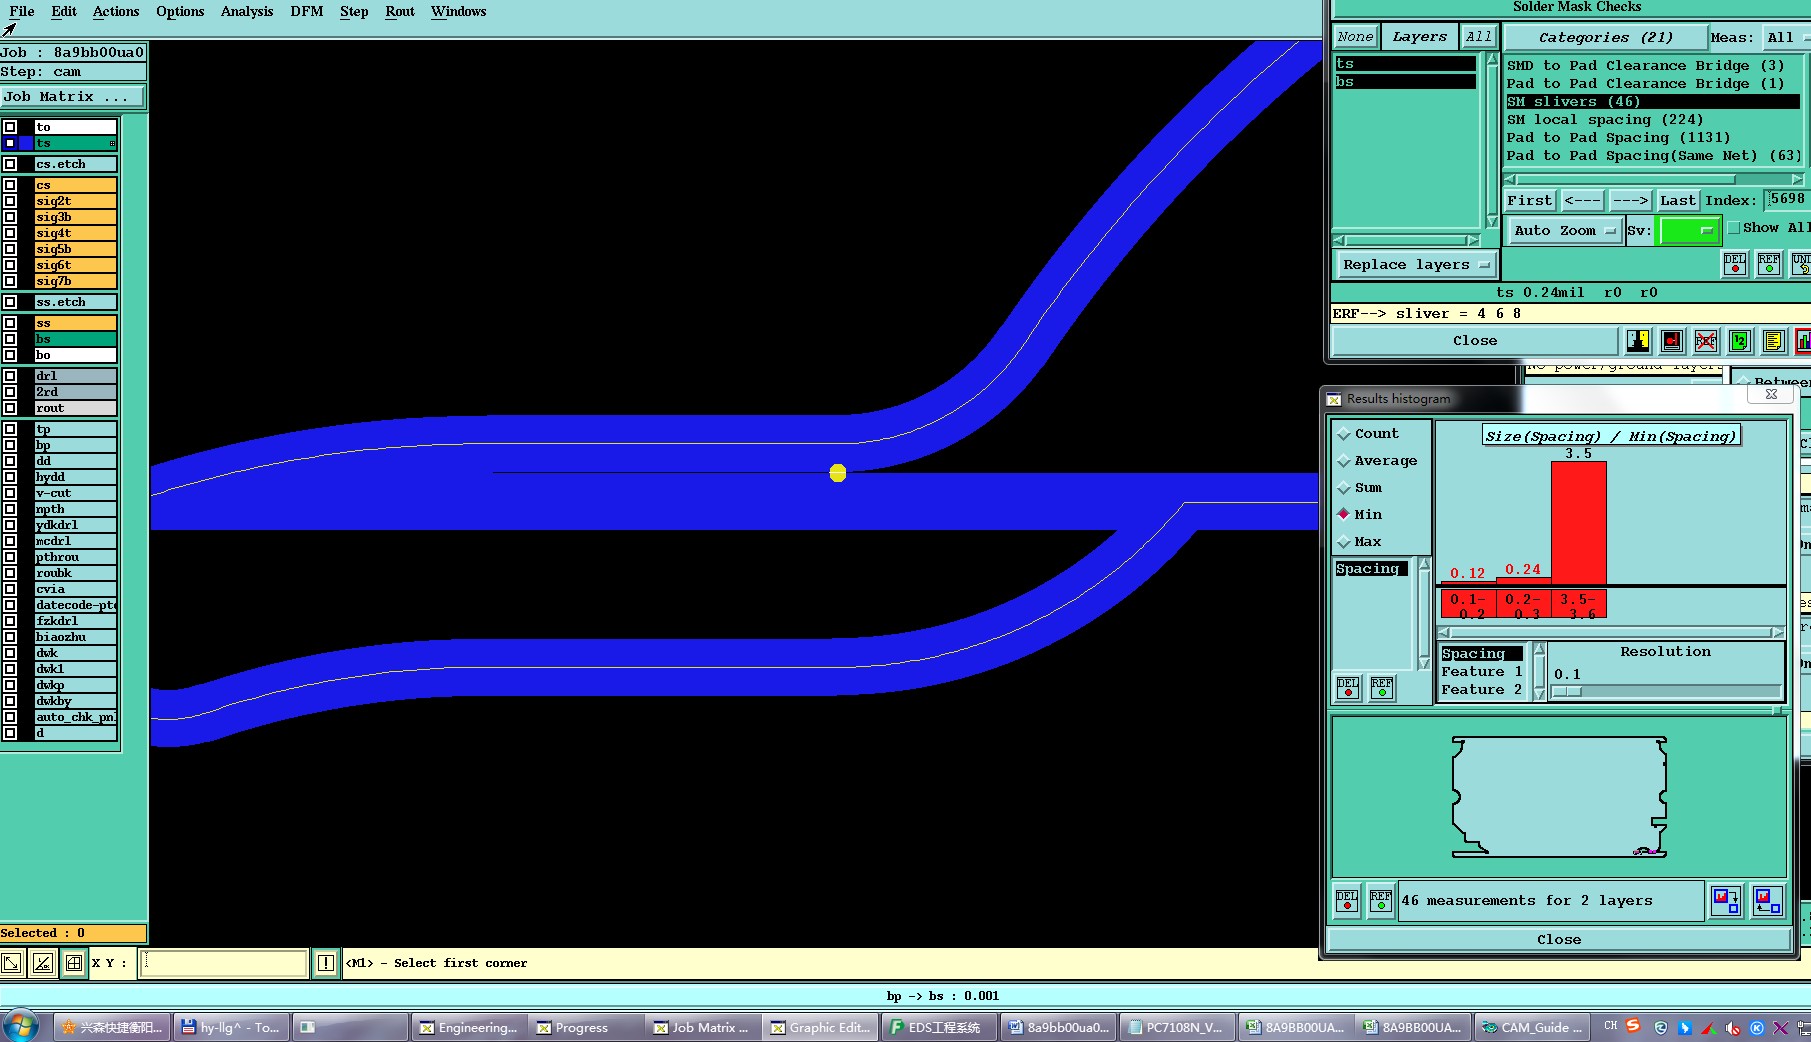The width and height of the screenshot is (1811, 1042).
Task: Open Auto Zoom dropdown
Action: coord(1564,230)
